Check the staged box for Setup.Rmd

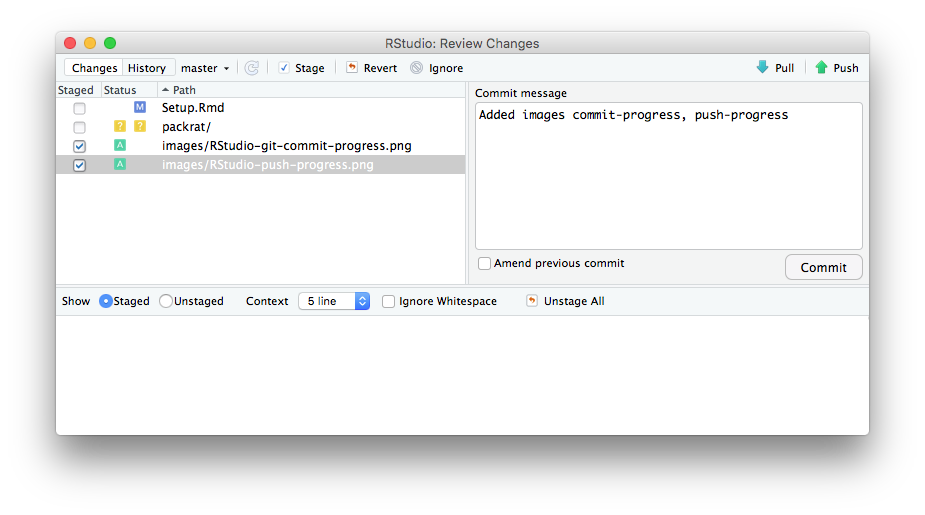[x=79, y=108]
